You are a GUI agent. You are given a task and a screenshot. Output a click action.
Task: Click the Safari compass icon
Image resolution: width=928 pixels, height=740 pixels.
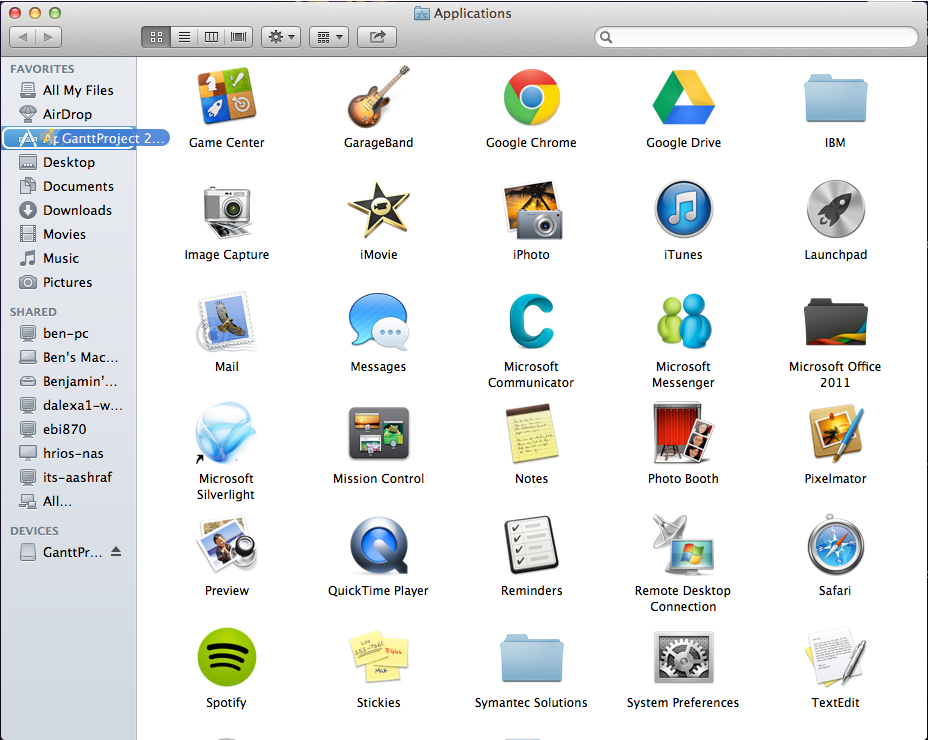(835, 545)
